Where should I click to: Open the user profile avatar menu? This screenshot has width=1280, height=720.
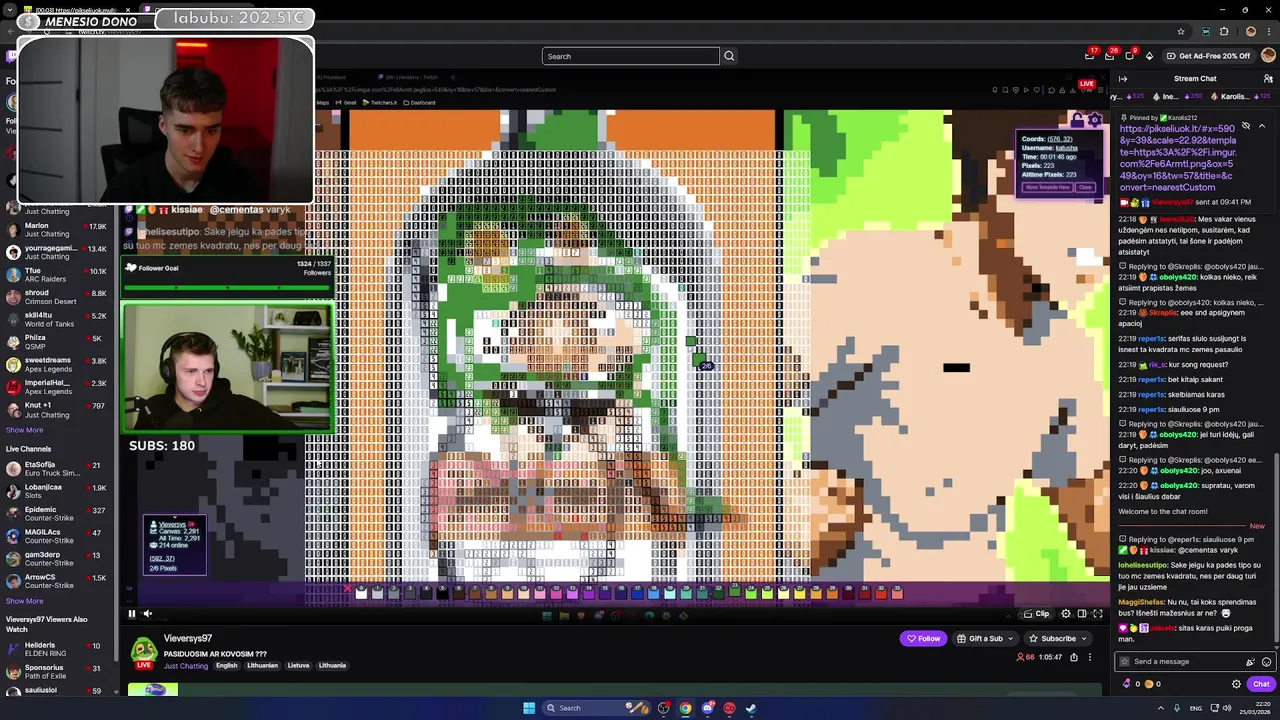point(1268,56)
